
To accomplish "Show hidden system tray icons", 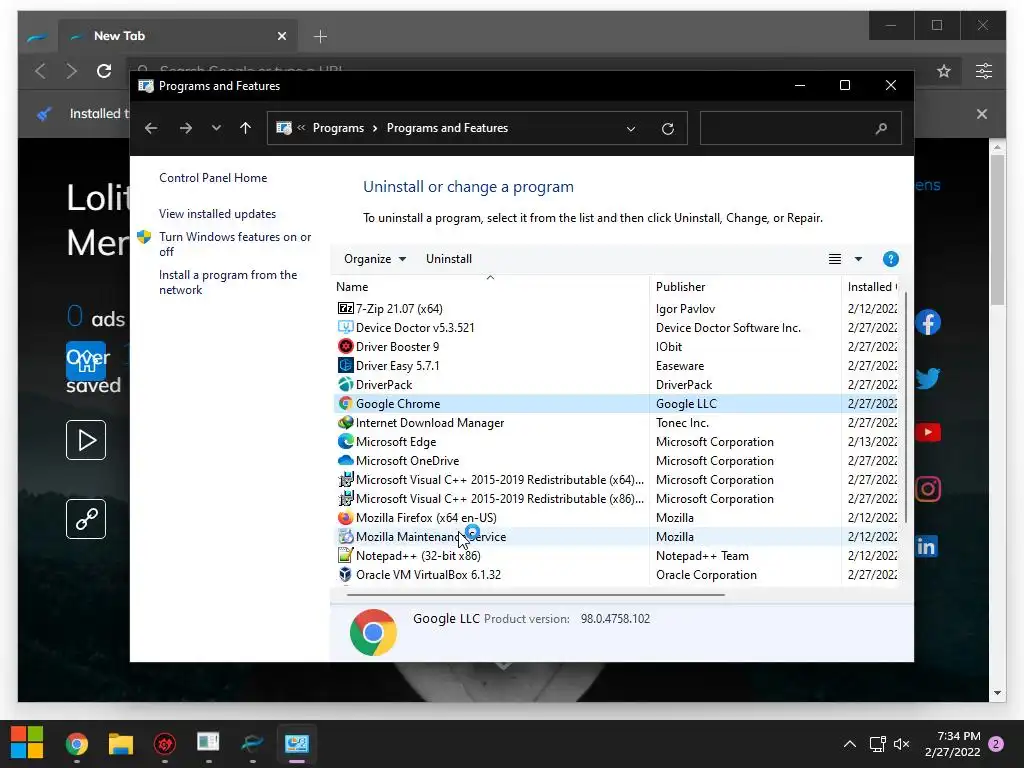I will tap(850, 744).
